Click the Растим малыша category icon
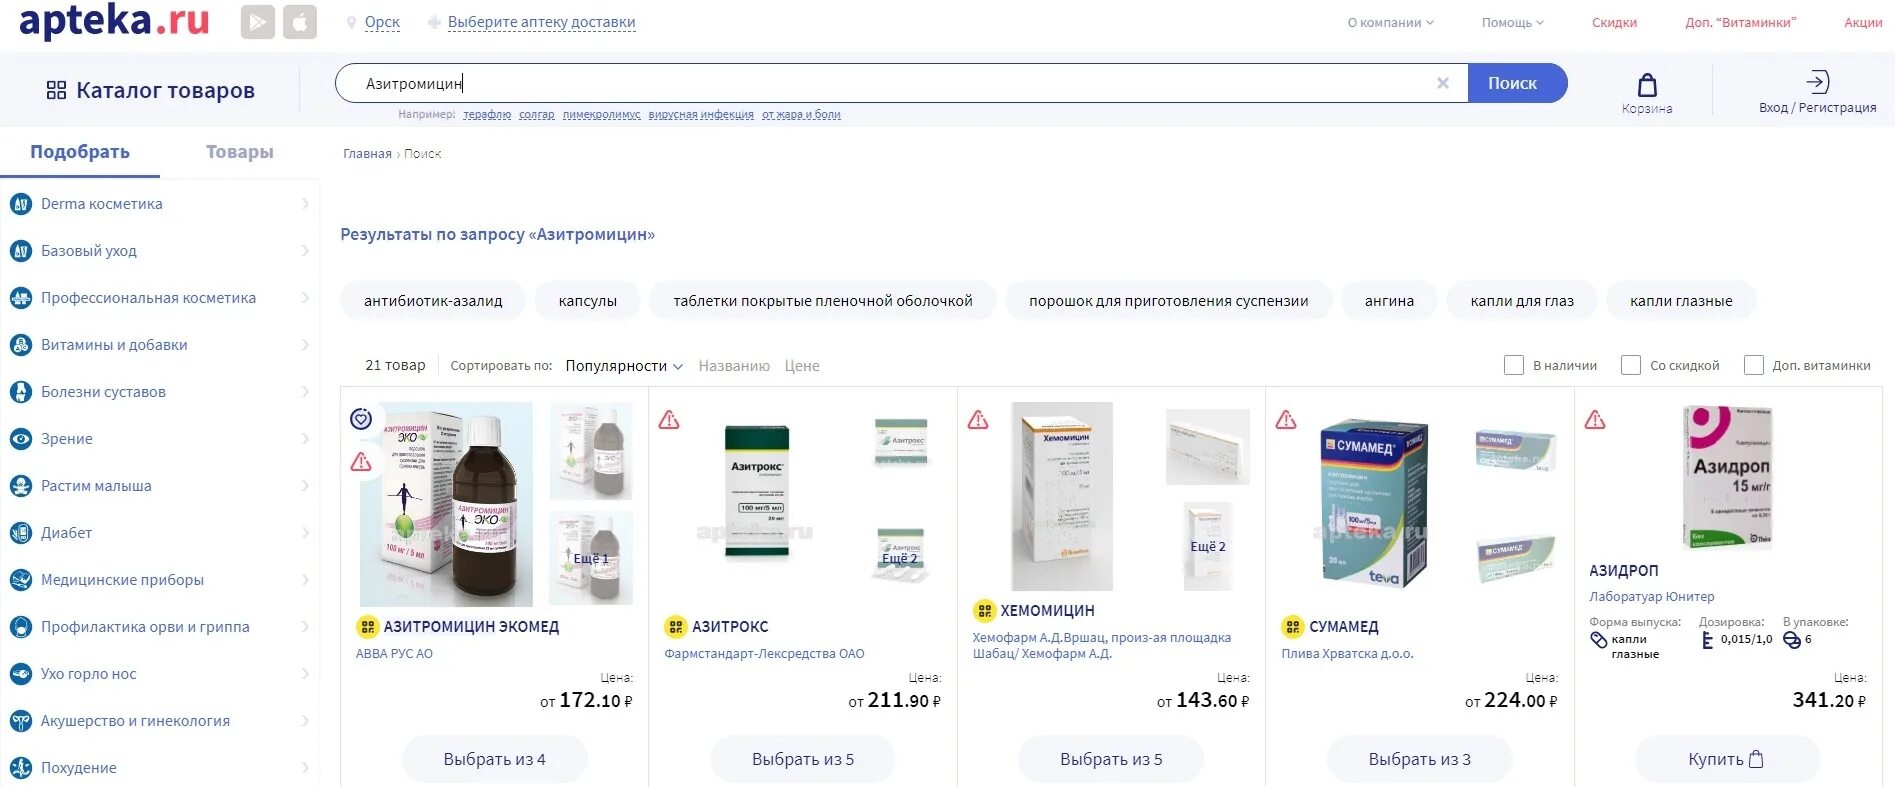Screen dimensions: 1895x787 [21, 486]
